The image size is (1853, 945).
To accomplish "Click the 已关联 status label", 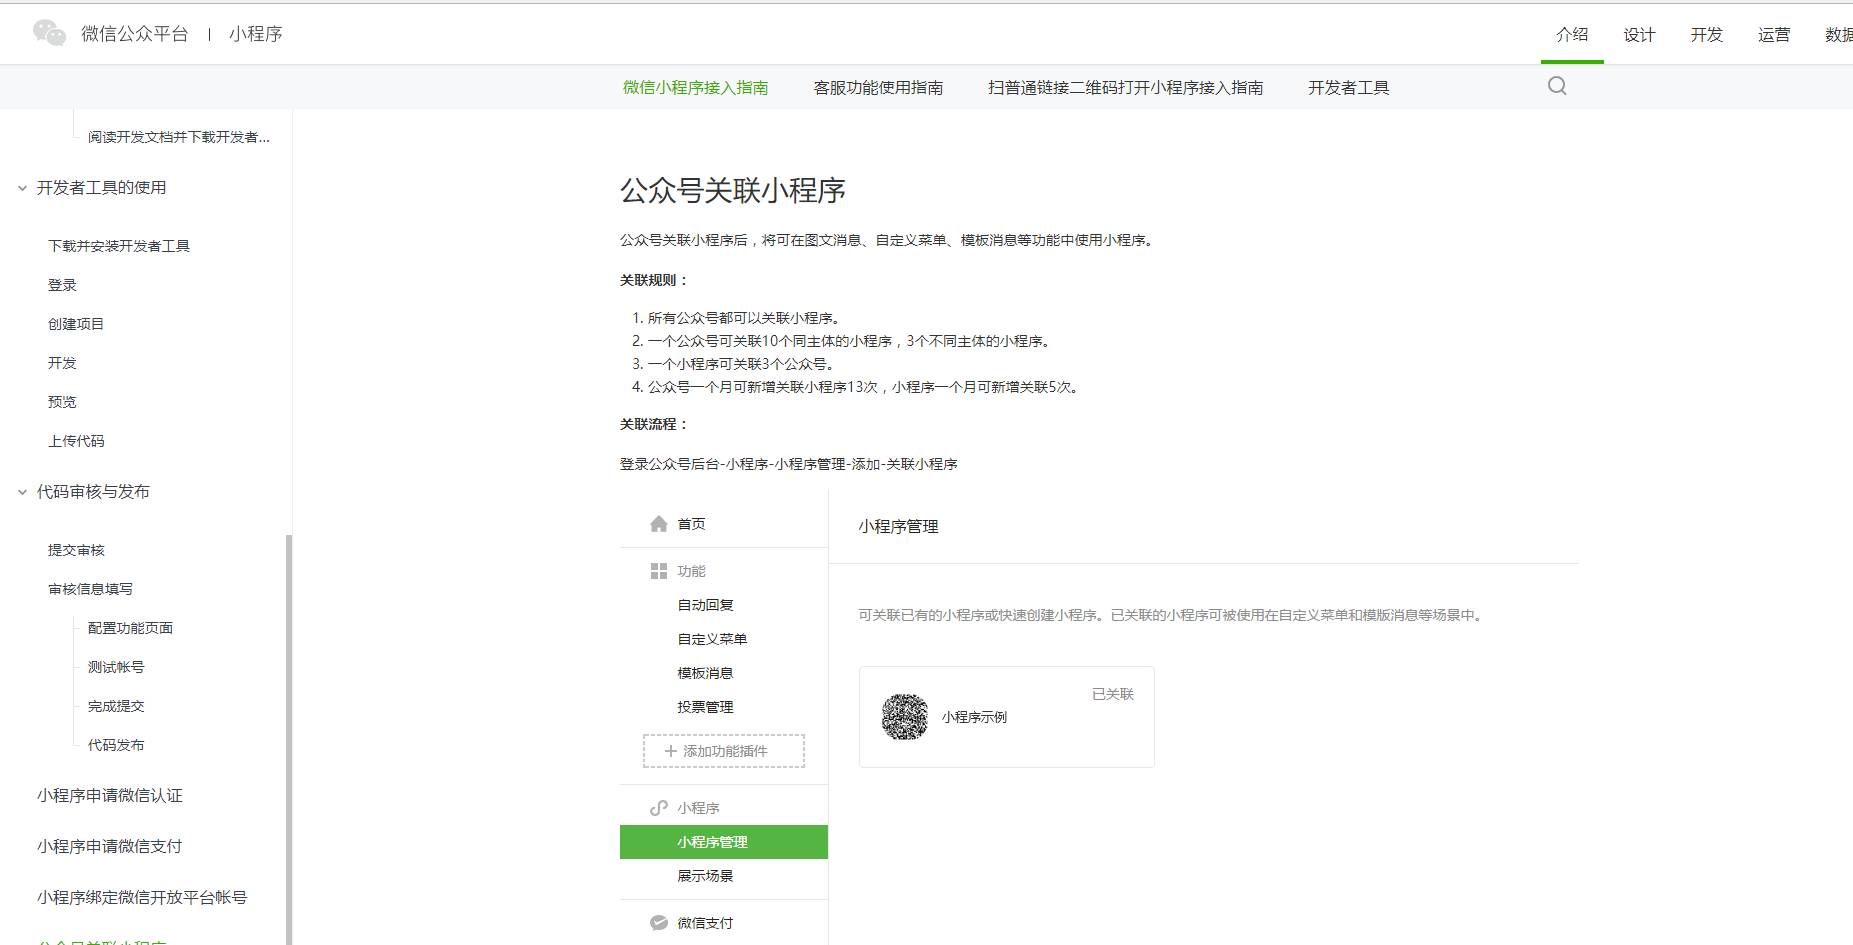I will [1113, 694].
